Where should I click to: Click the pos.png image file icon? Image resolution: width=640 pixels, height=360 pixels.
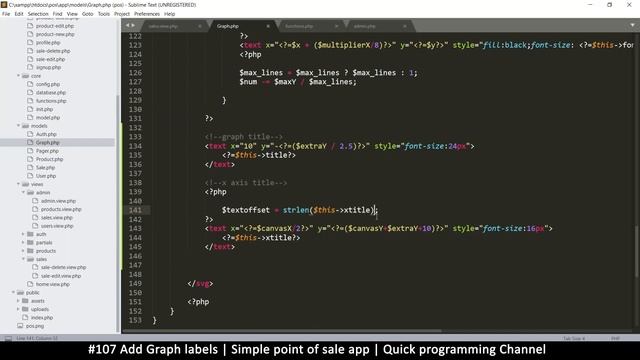click(x=20, y=326)
